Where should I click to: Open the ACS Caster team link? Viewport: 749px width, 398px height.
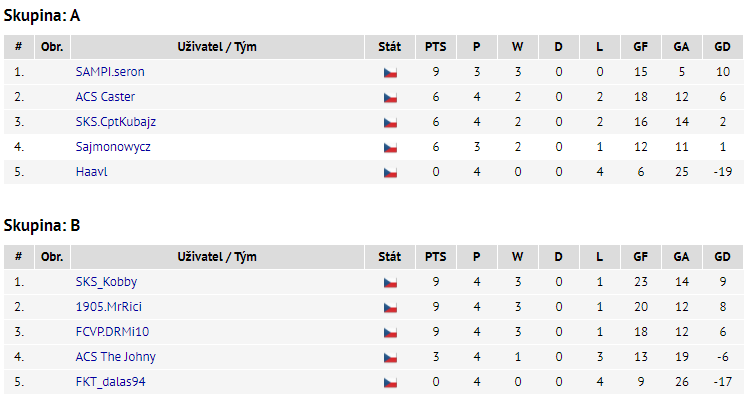105,97
